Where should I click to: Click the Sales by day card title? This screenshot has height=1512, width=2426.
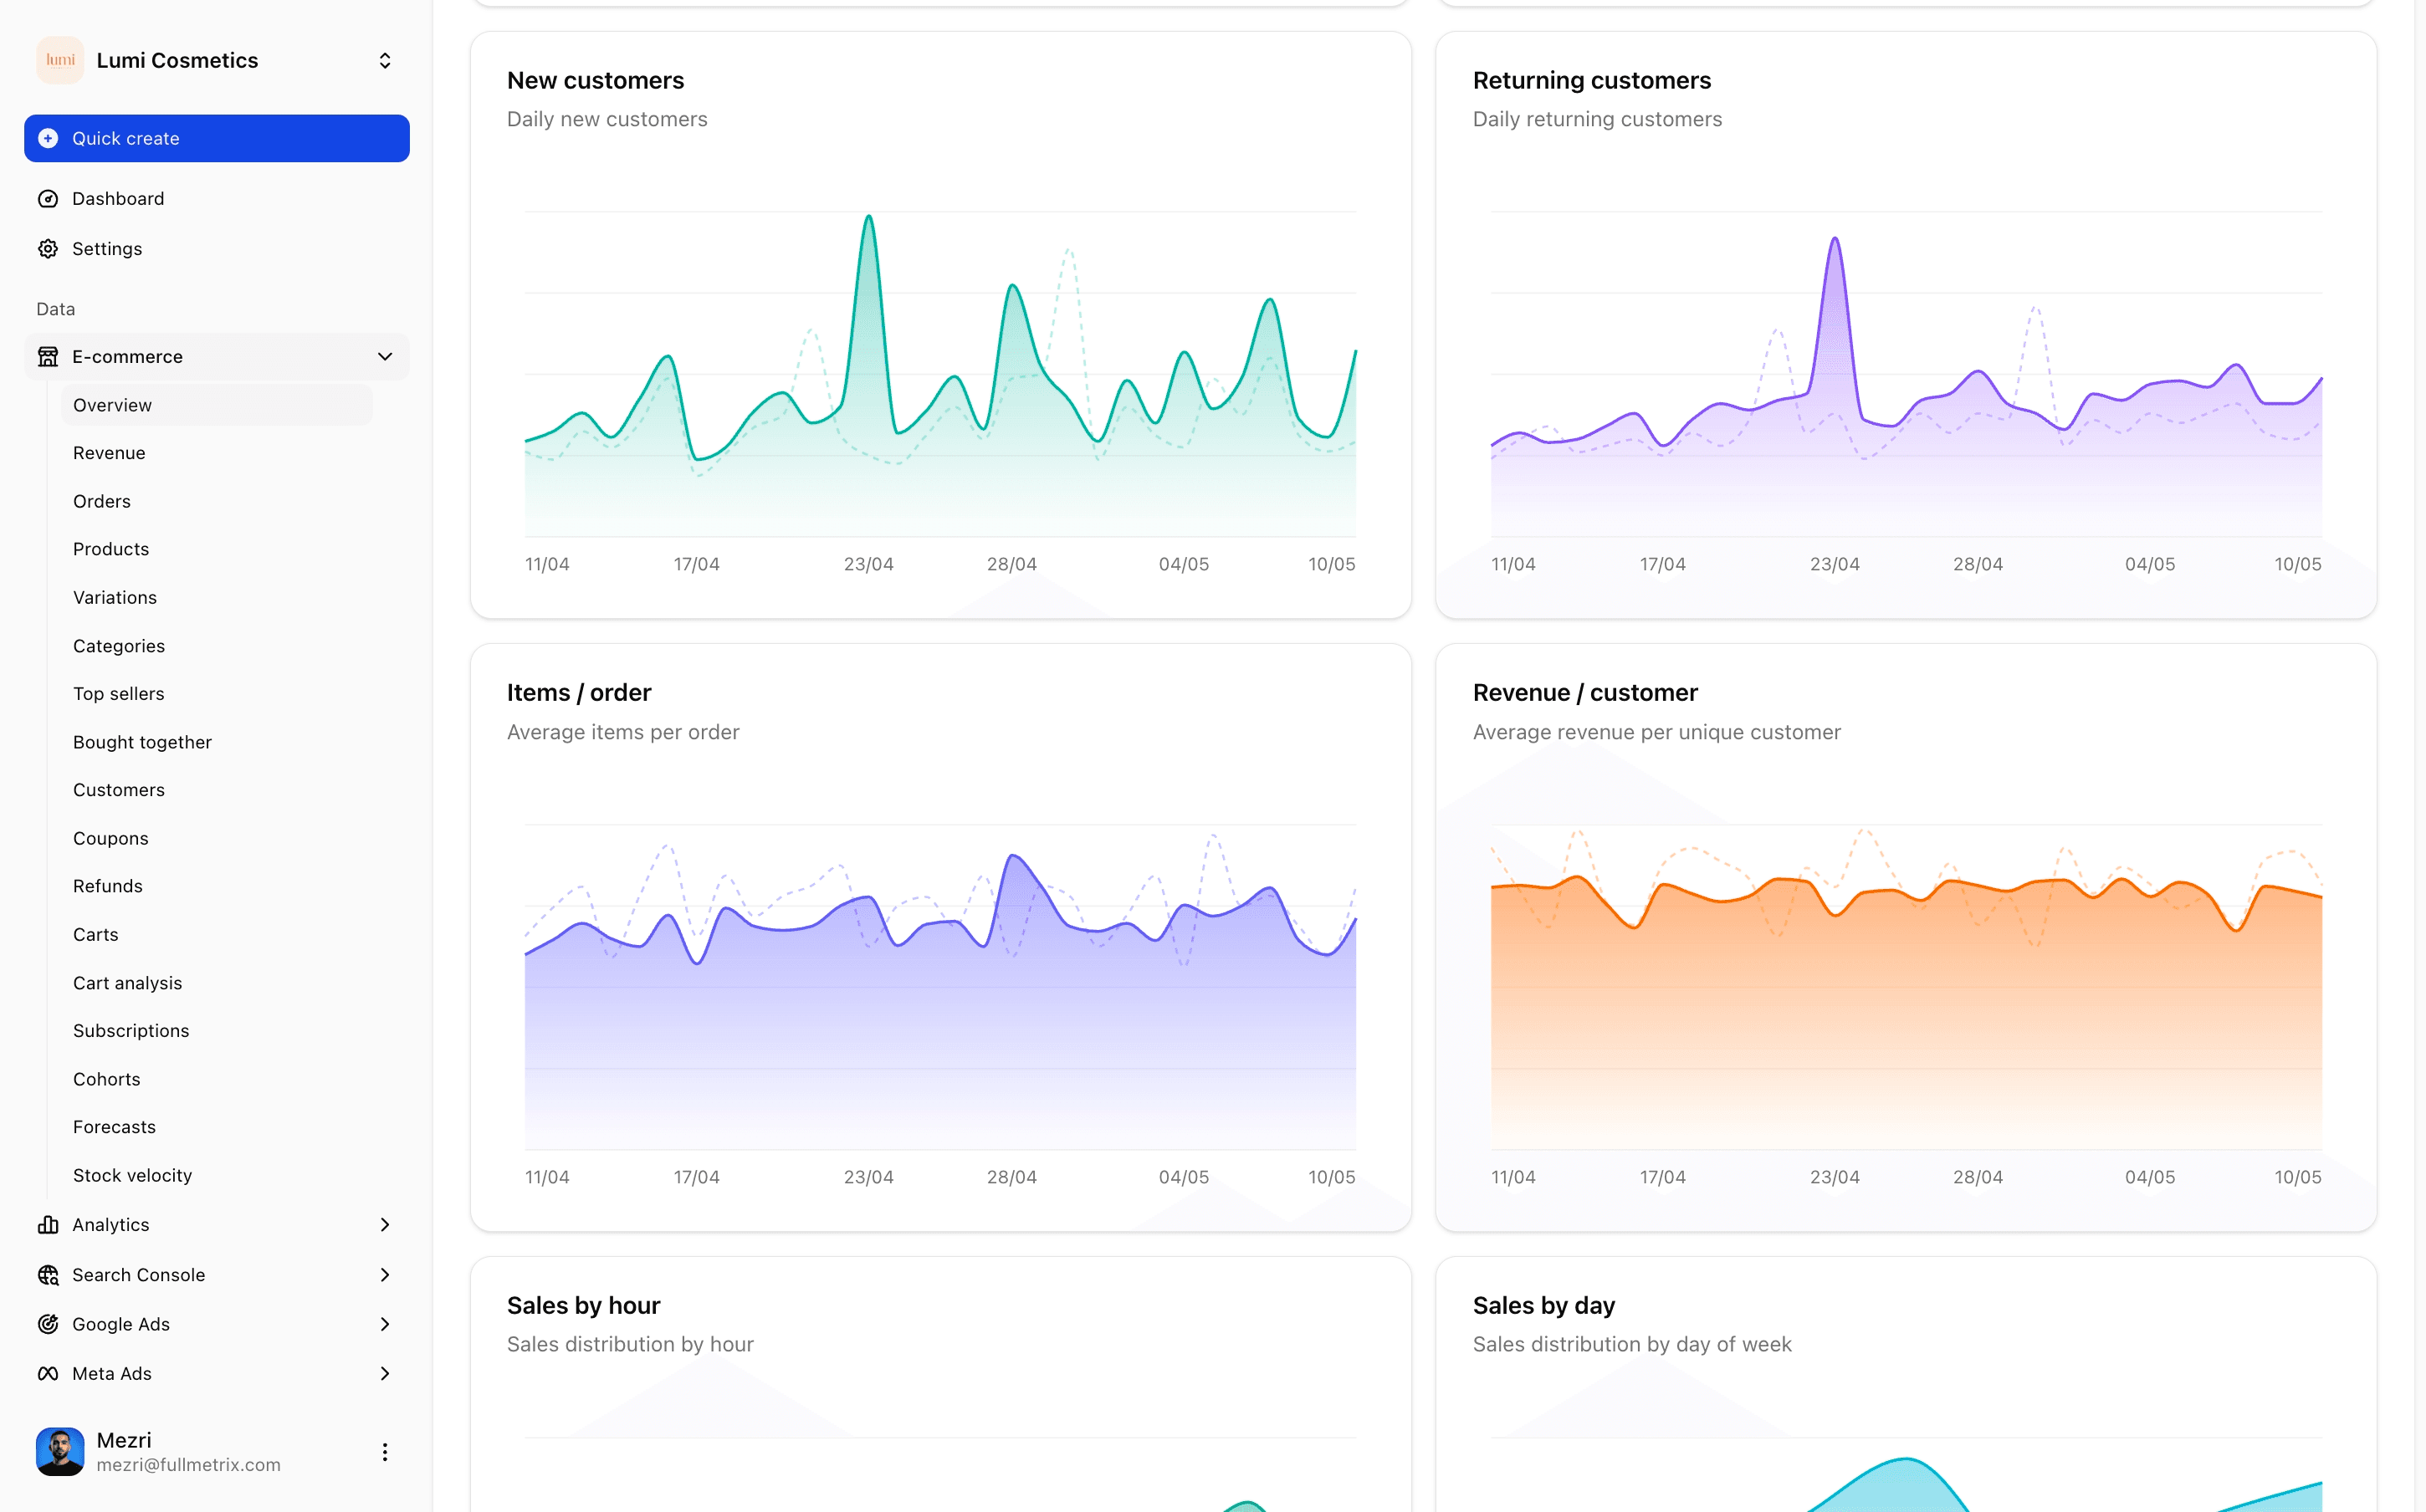[1544, 1305]
